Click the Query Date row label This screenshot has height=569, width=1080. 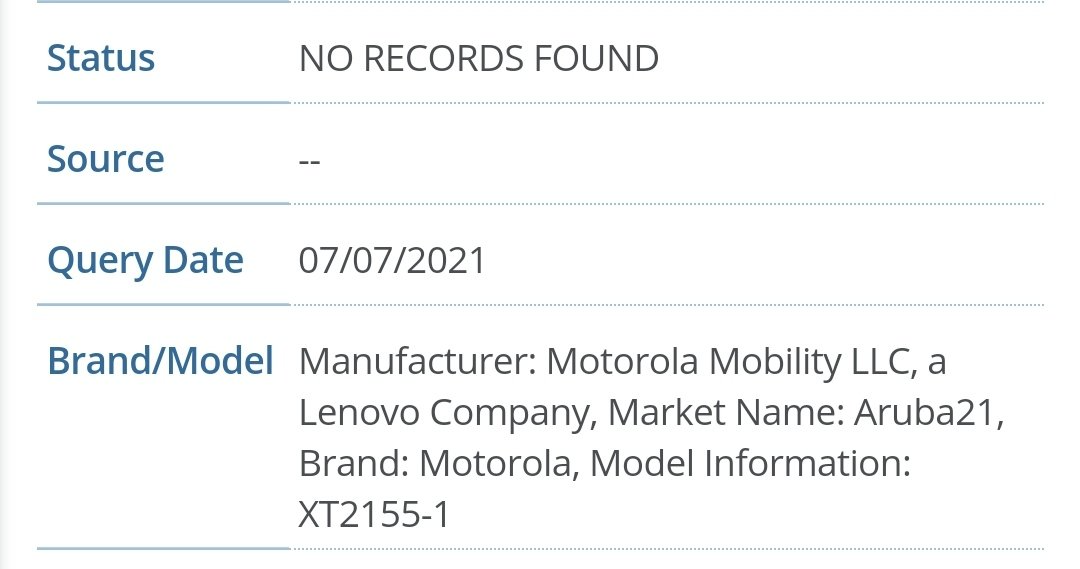(145, 261)
